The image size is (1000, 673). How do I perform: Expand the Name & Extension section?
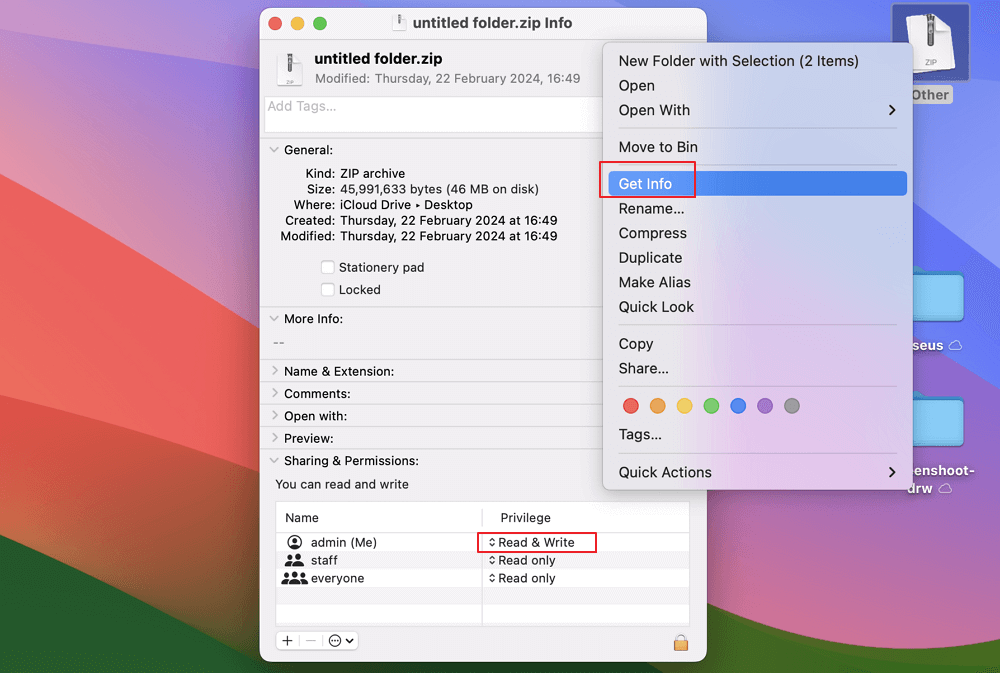coord(274,371)
